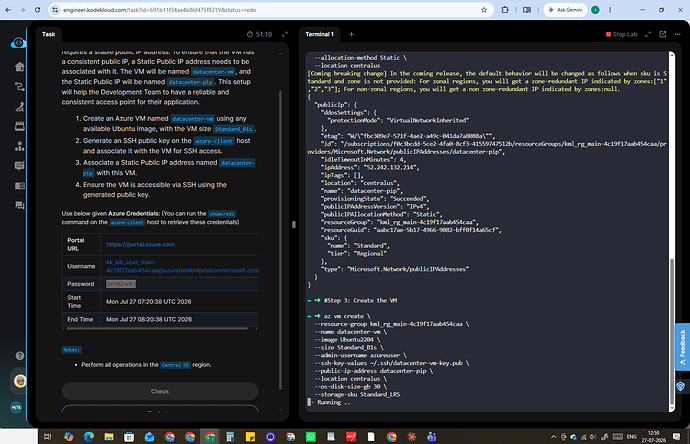Screen dimensions: 690x444
Task: Open the leaderboard podium sidebar icon
Action: [19, 146]
